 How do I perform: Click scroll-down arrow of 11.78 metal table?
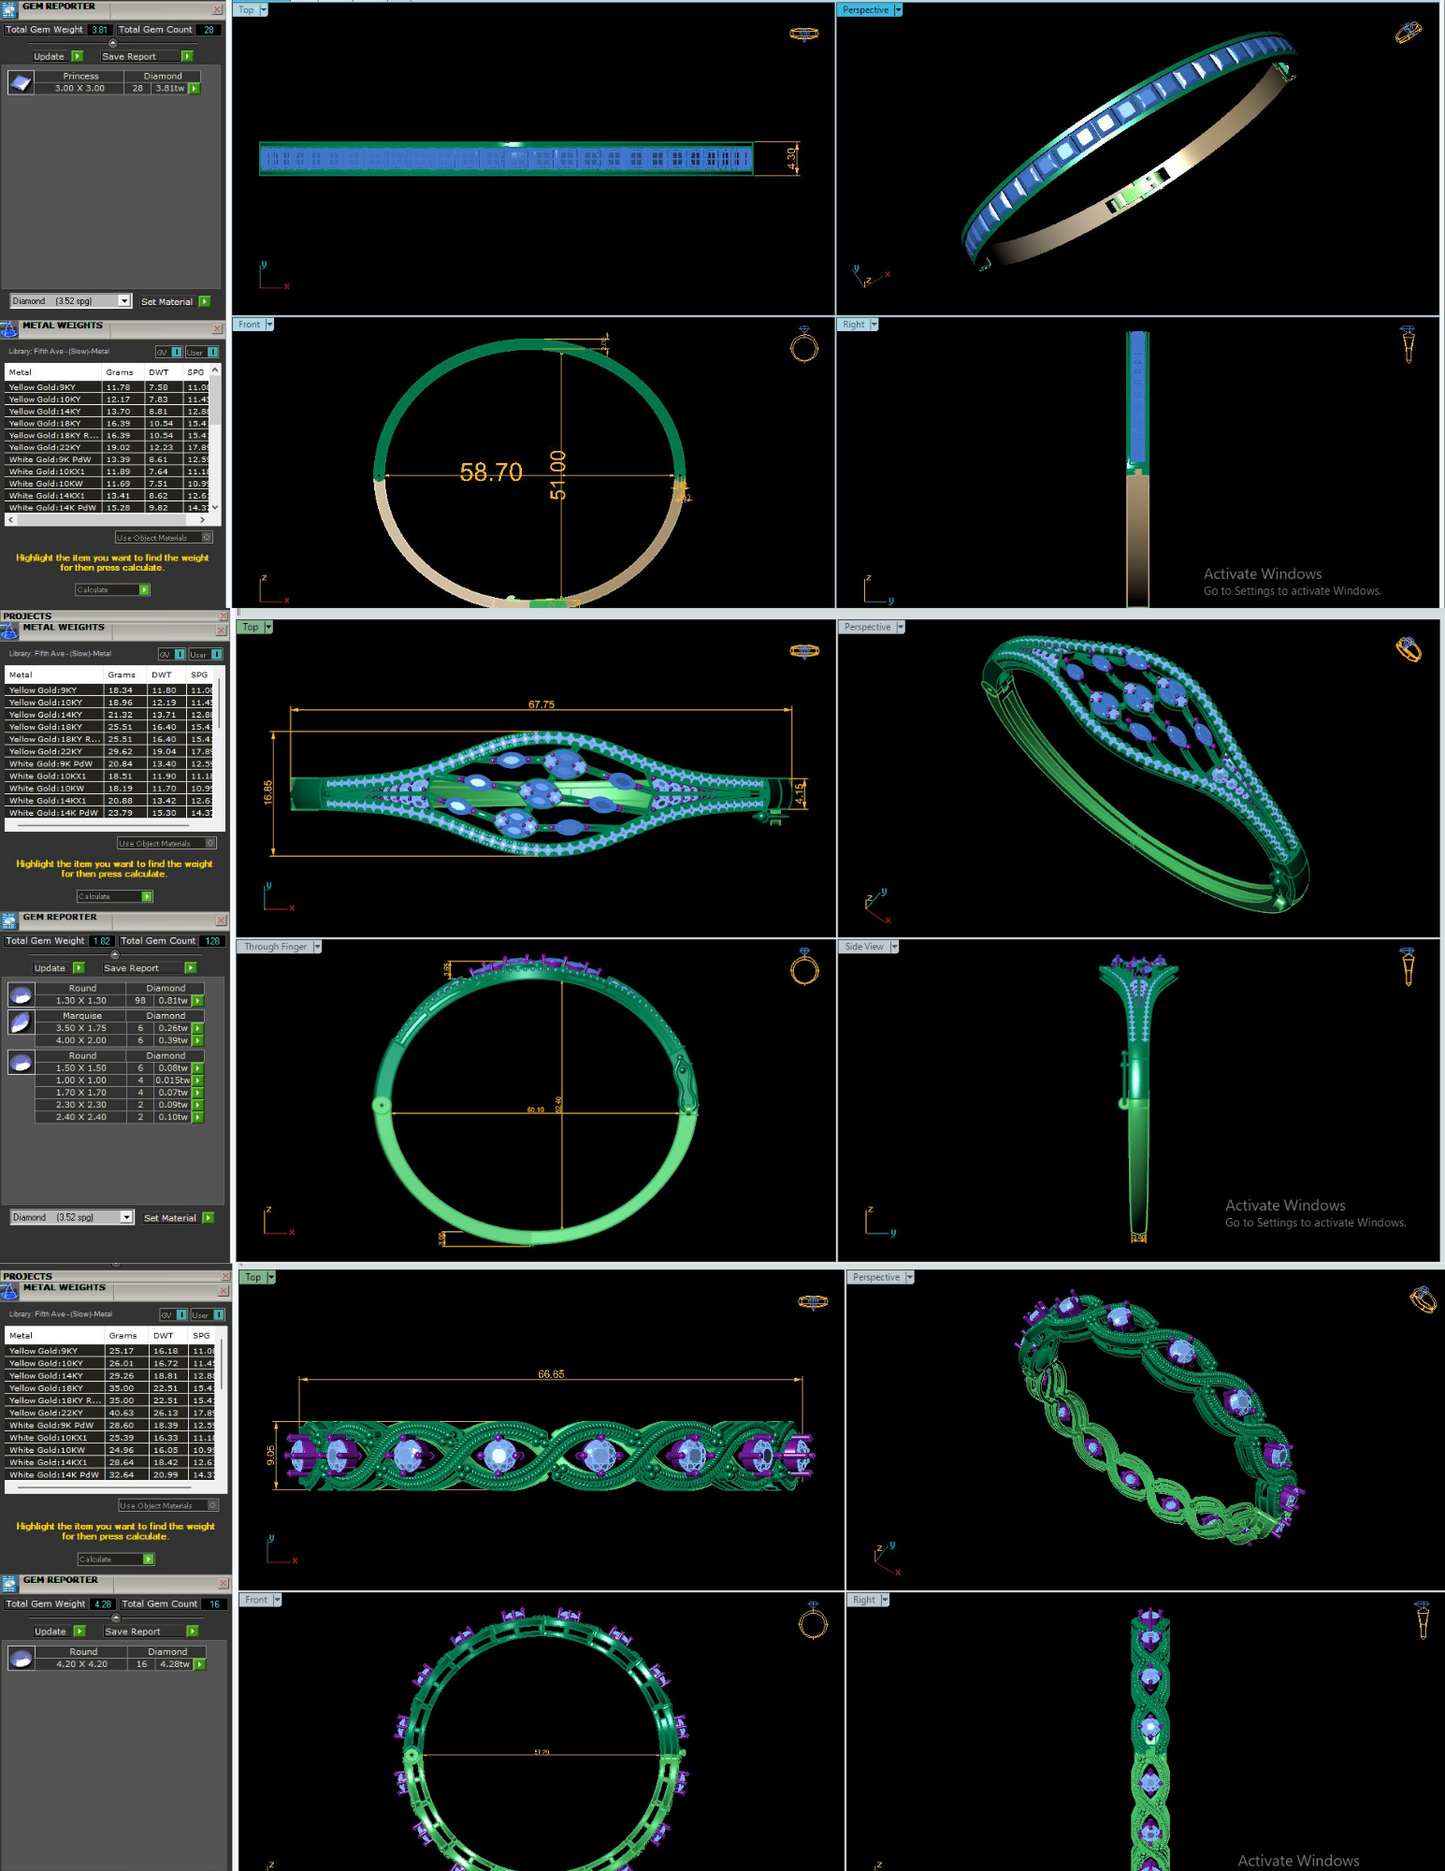[215, 508]
